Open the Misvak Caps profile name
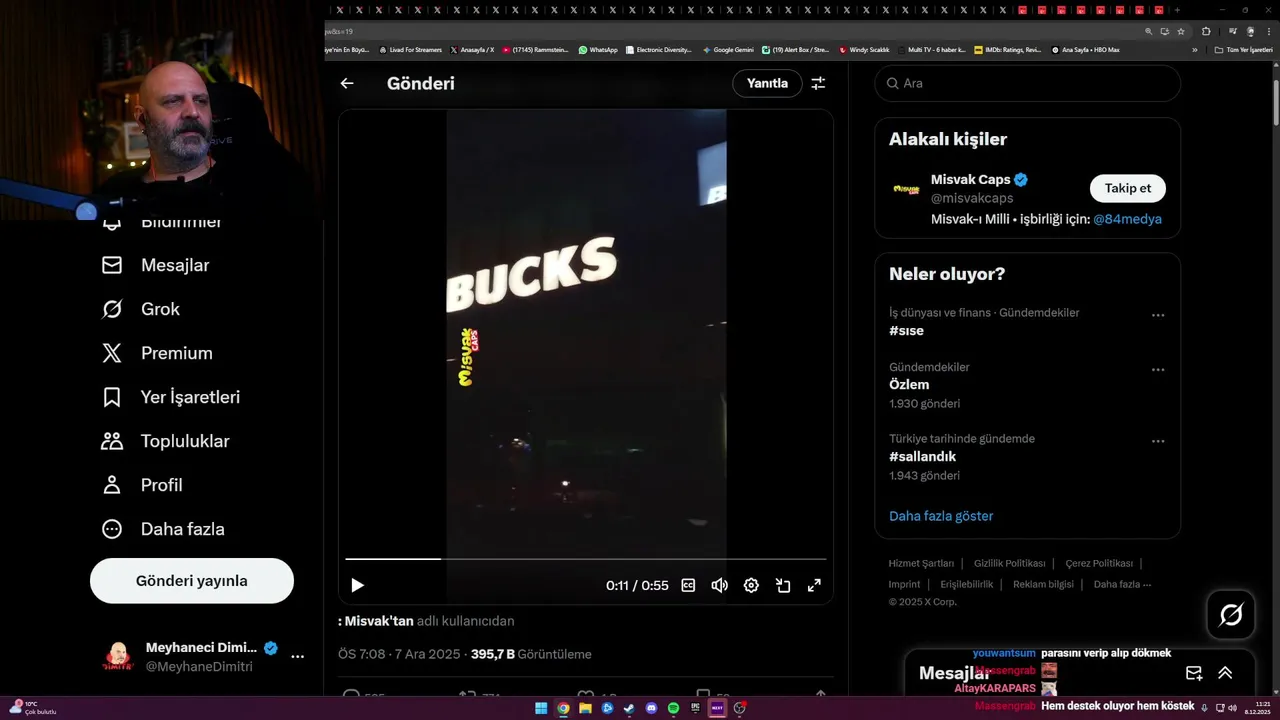 pos(970,180)
